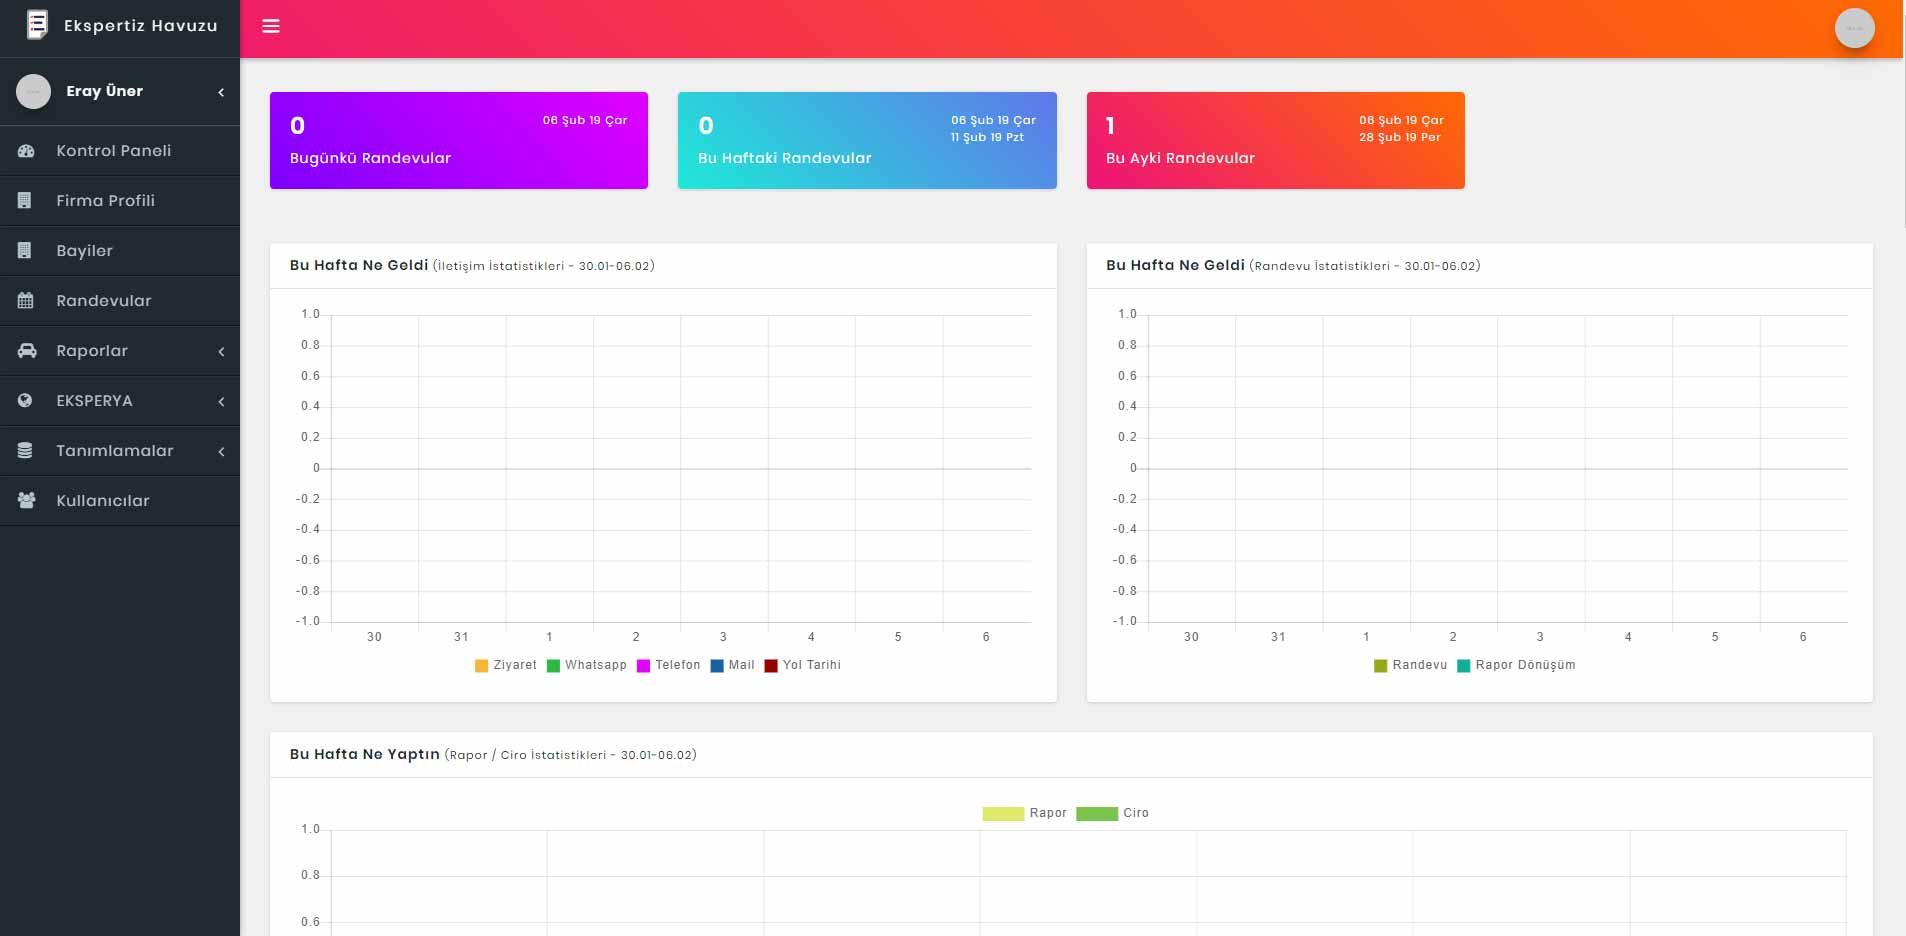Click '11 Şub 19 Pzt' date text
Screen dimensions: 1906x936
coord(988,138)
